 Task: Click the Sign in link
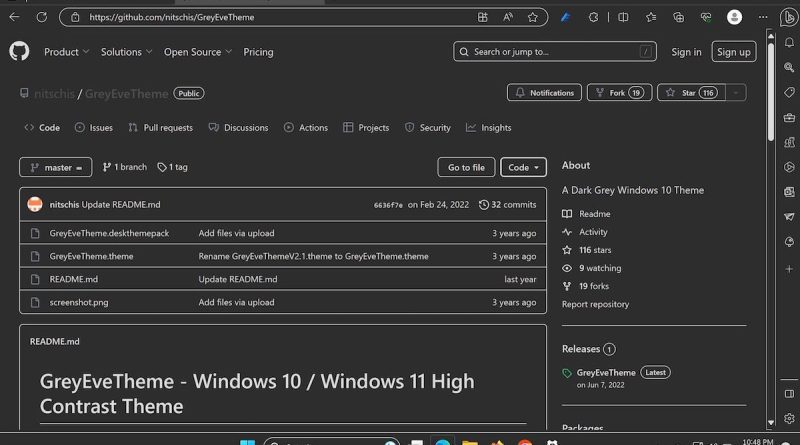click(x=686, y=52)
